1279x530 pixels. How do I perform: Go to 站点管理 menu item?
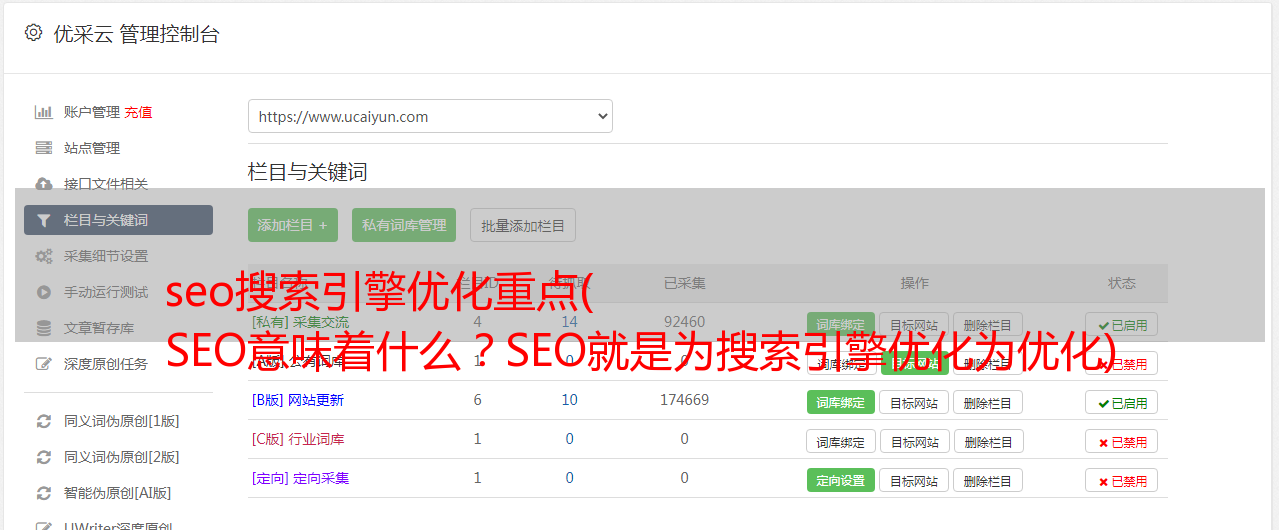click(x=92, y=148)
